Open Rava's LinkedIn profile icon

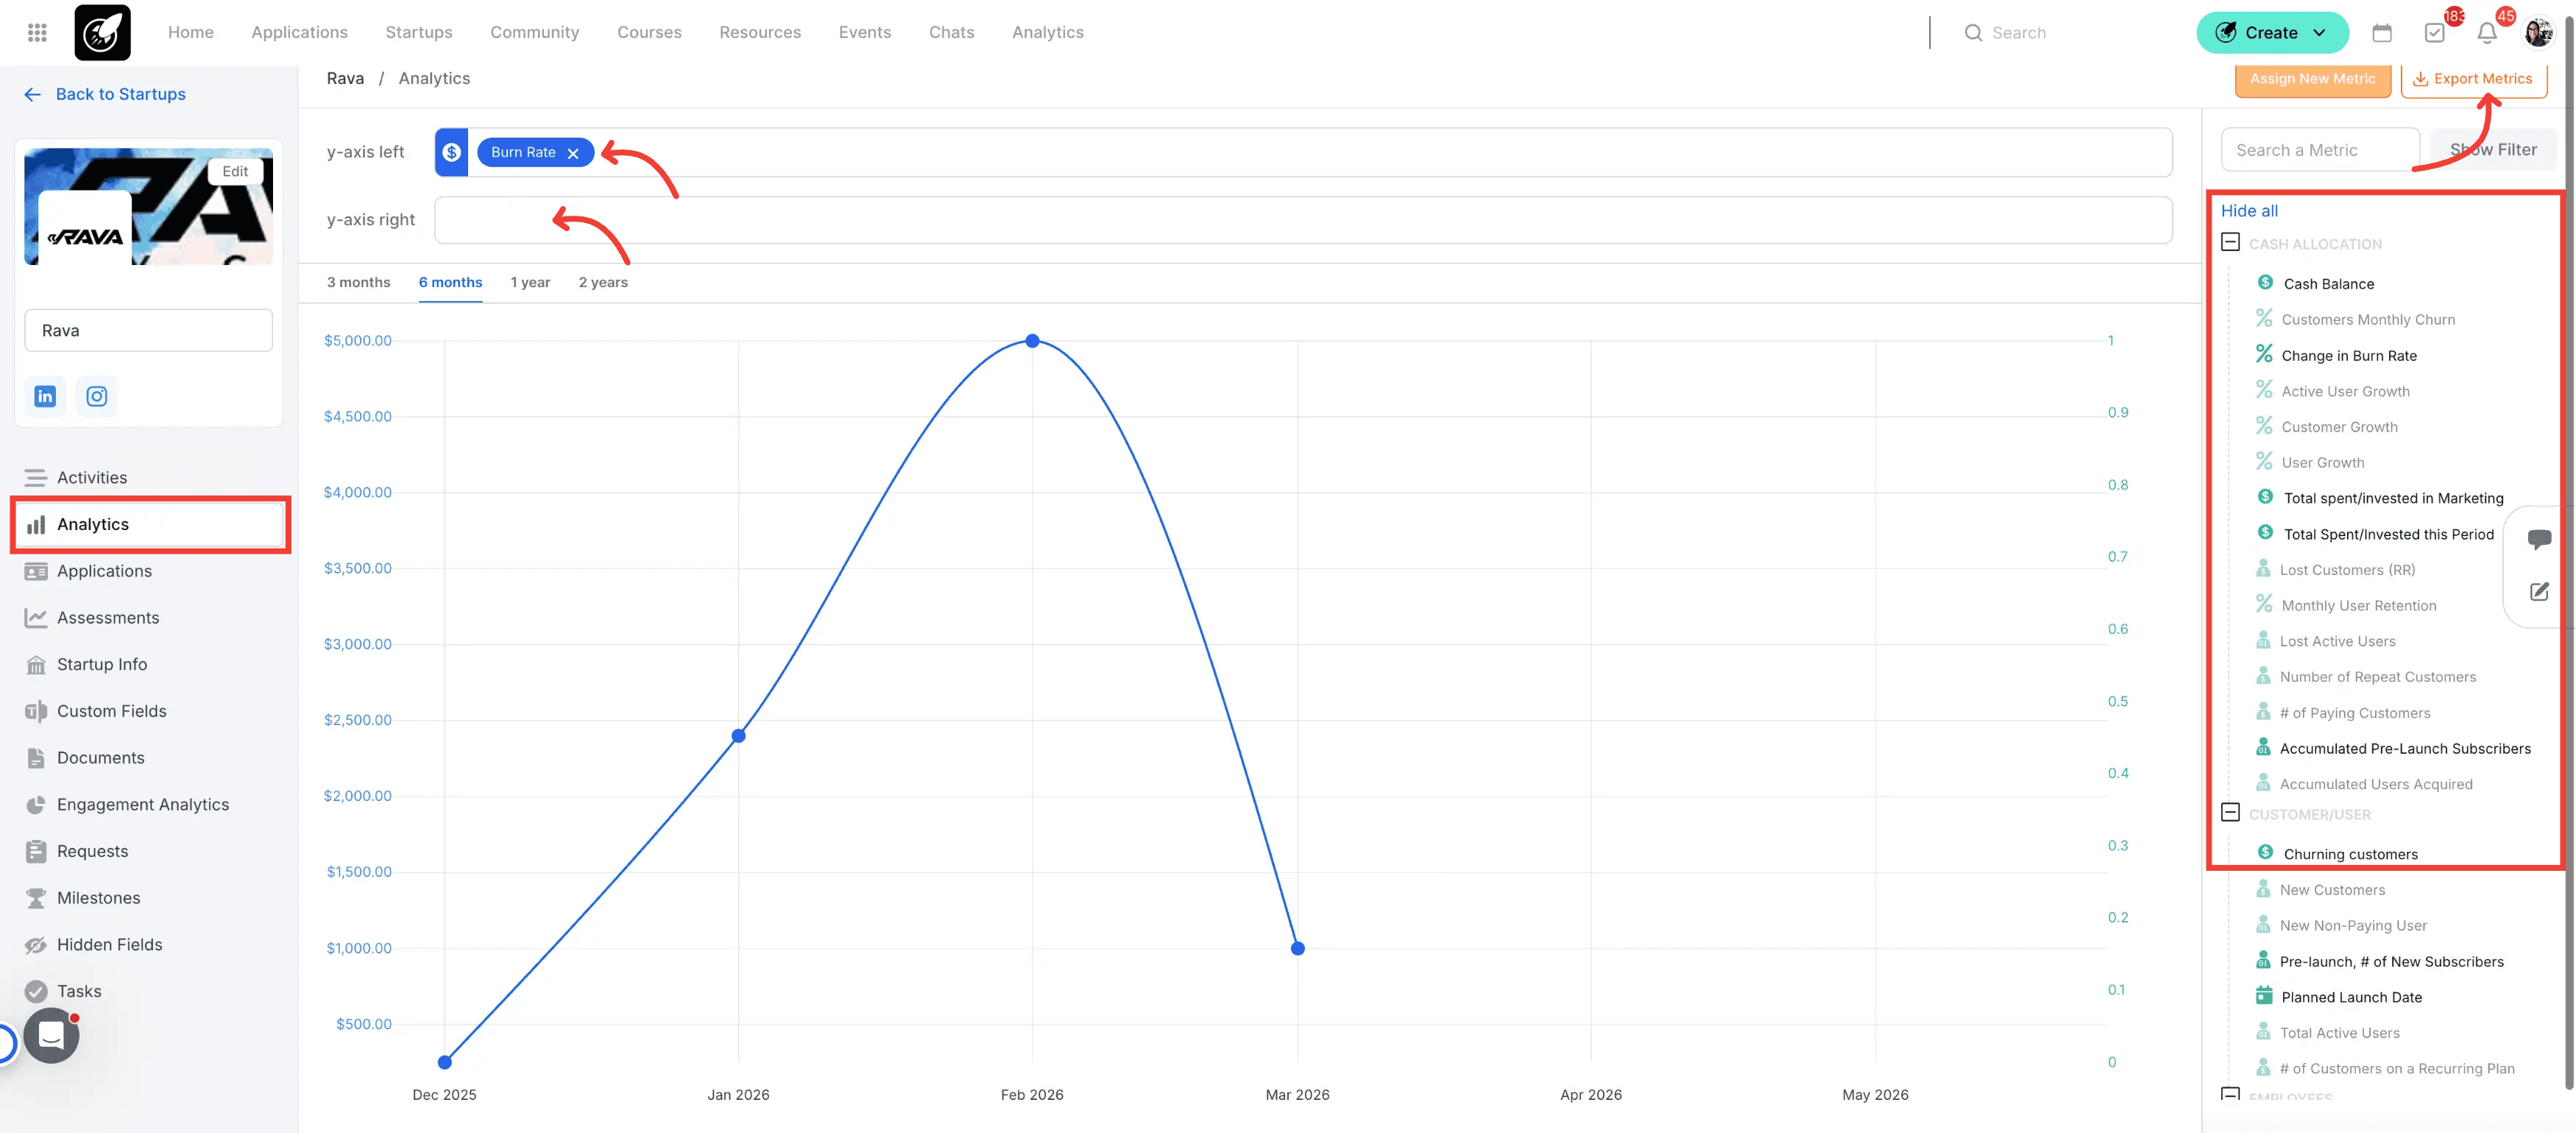pos(45,396)
